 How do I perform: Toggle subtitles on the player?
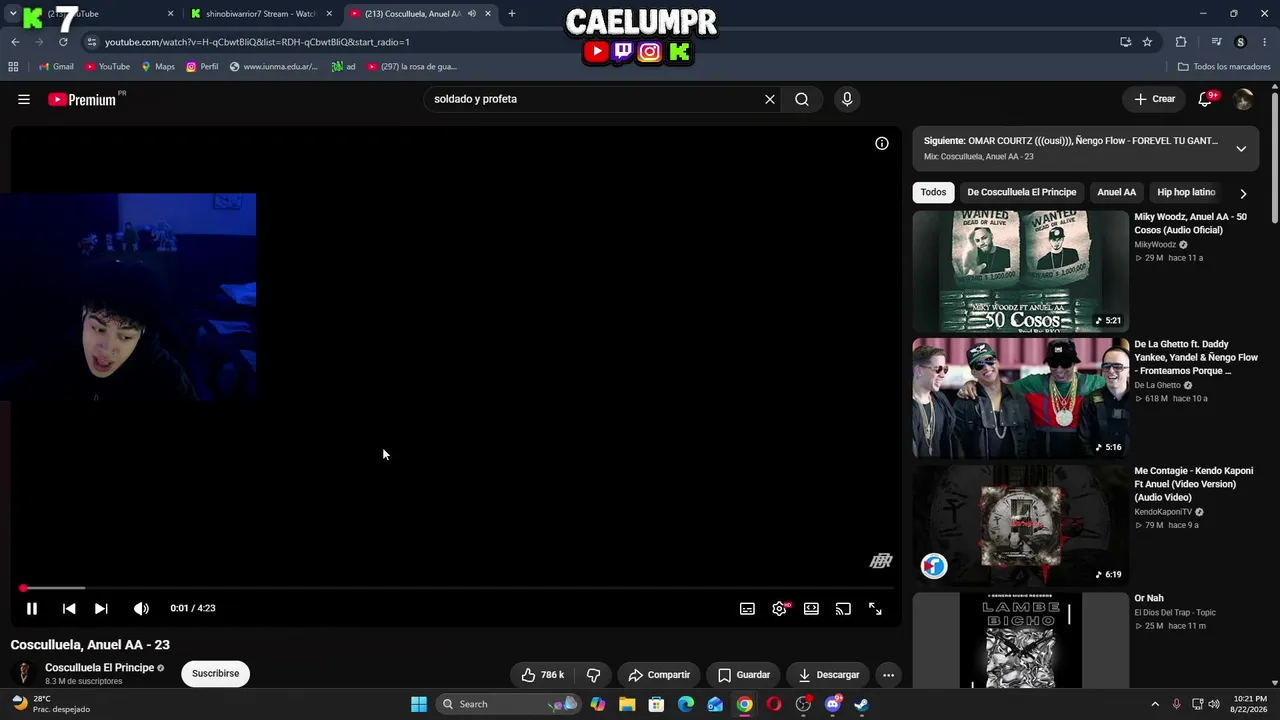click(747, 608)
